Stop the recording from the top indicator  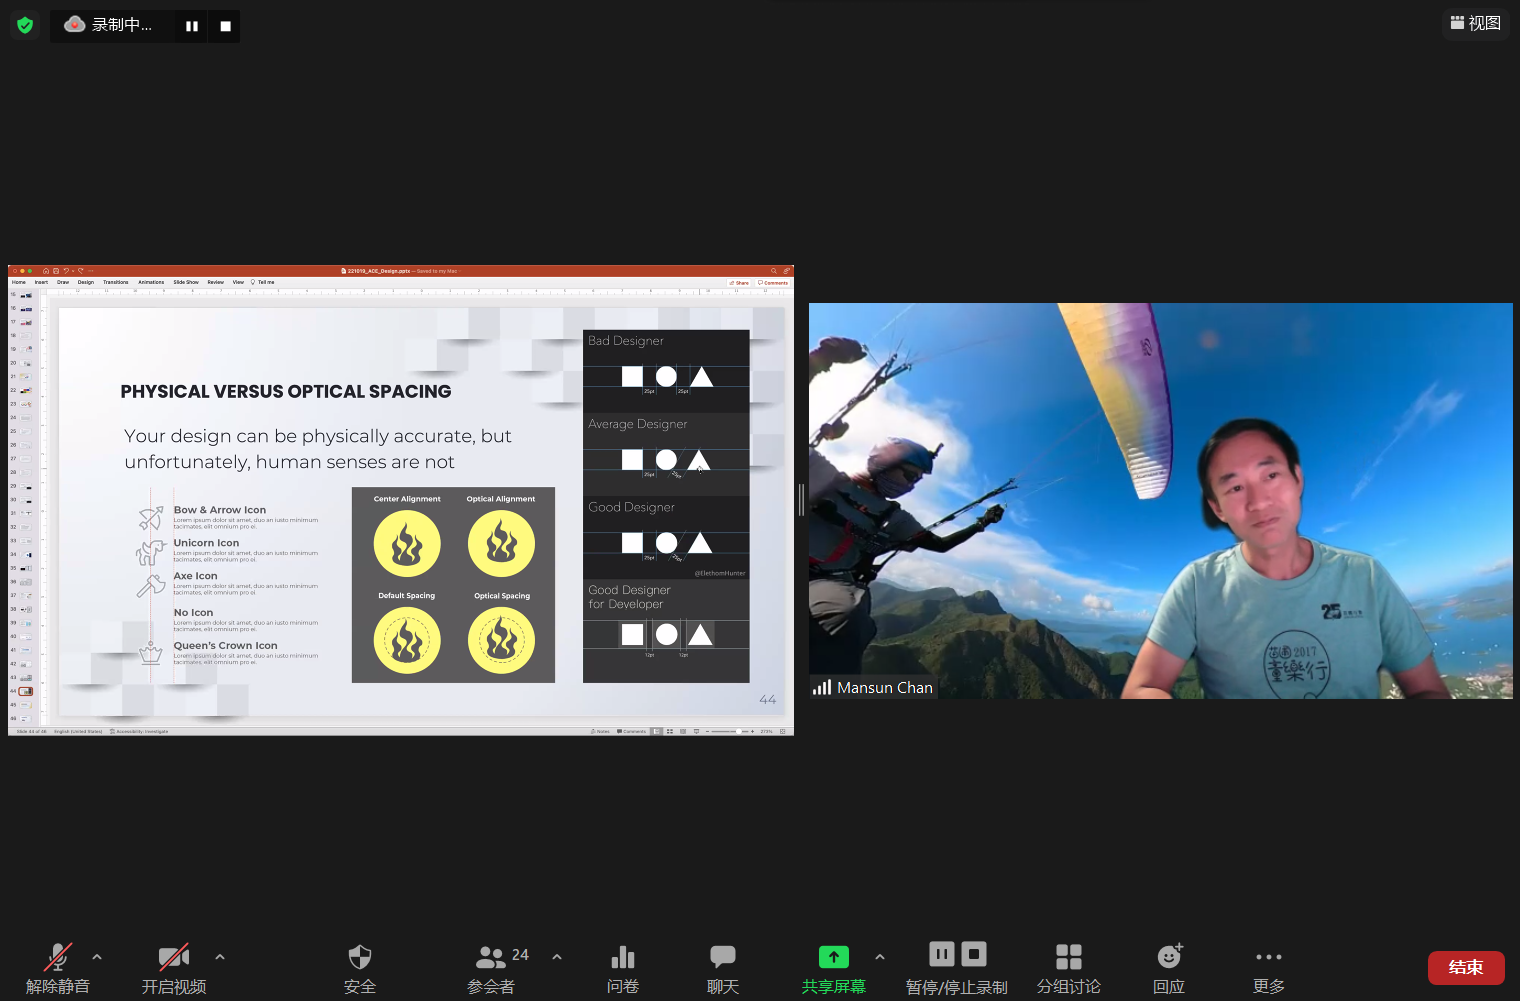(225, 26)
